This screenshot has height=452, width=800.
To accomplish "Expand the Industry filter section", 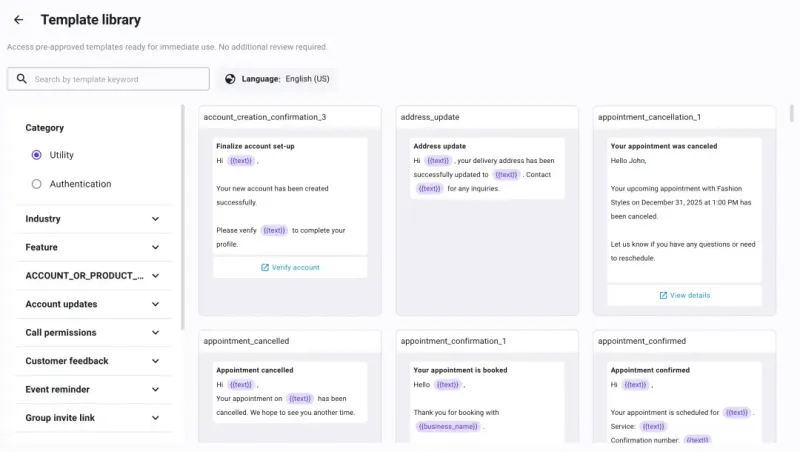I will coord(93,219).
